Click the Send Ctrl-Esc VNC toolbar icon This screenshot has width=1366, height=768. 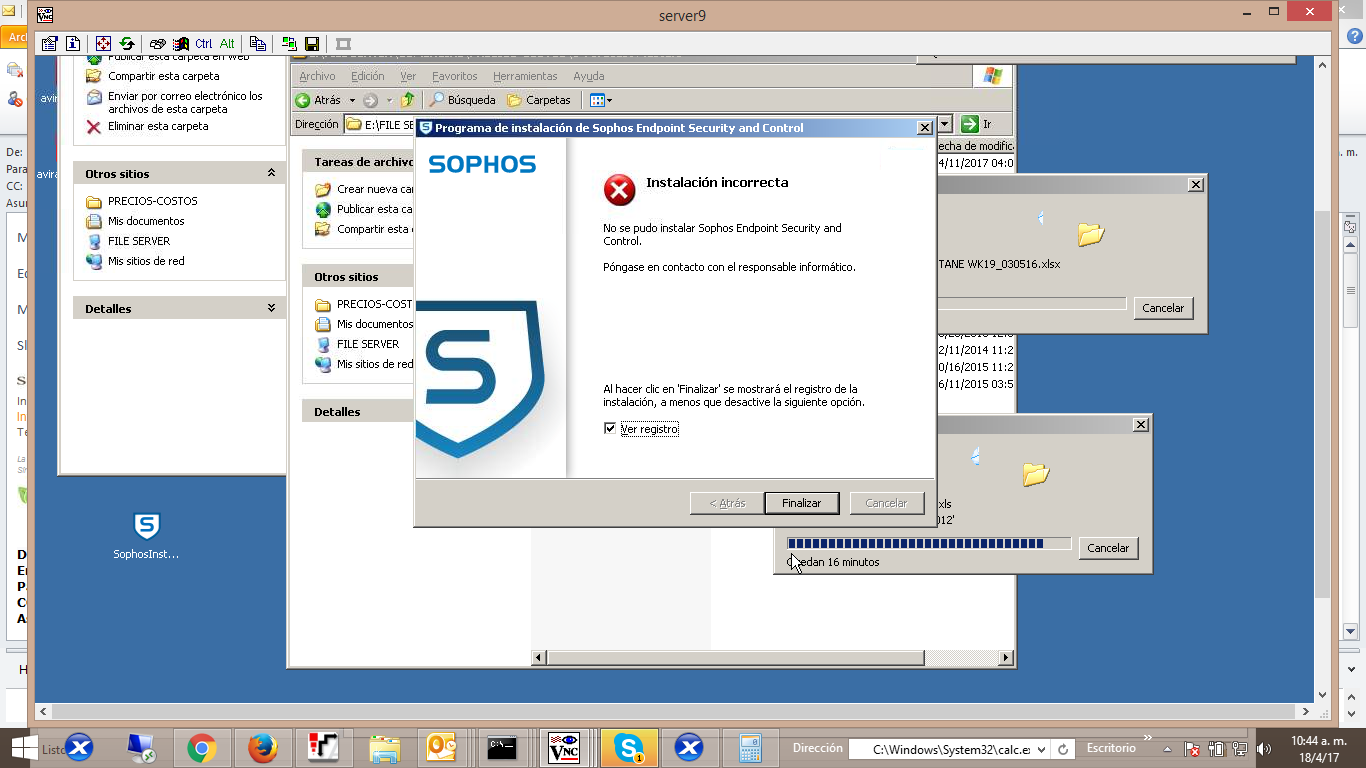pyautogui.click(x=181, y=43)
